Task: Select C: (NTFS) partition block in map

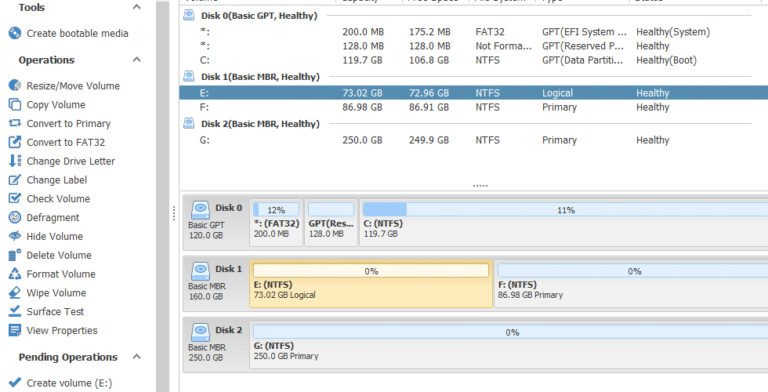Action: click(564, 222)
